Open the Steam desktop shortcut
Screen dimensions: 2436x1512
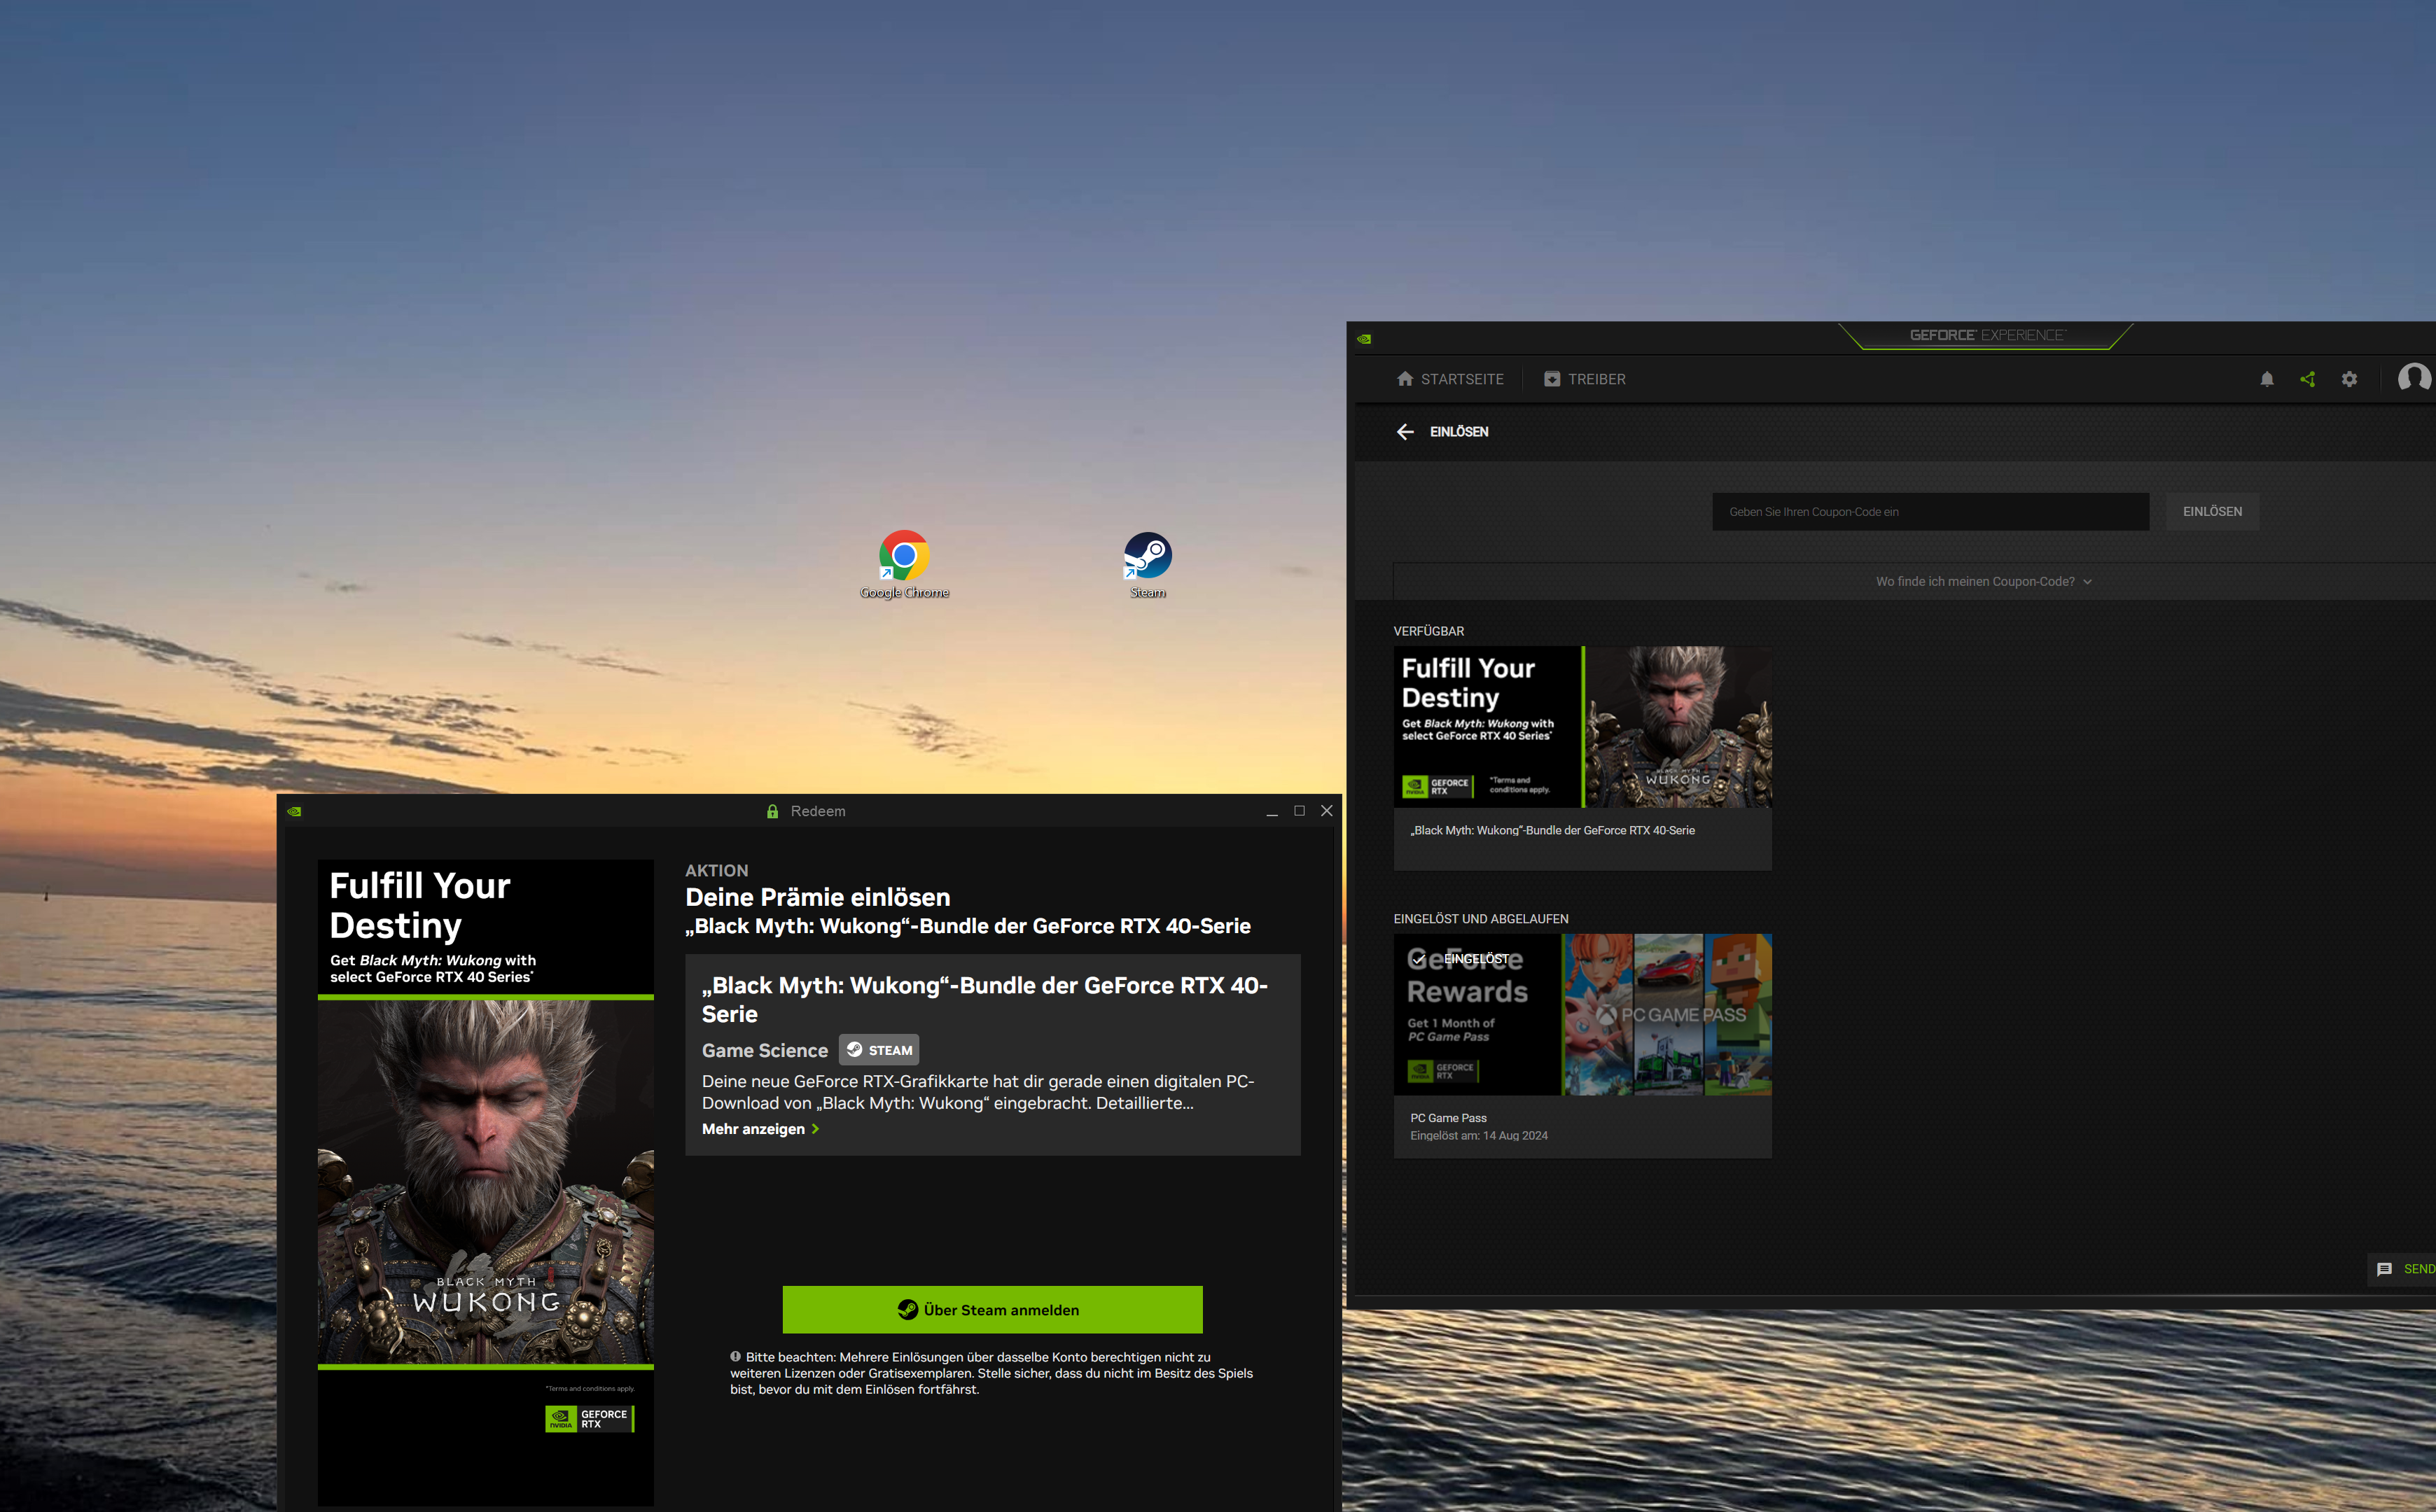pos(1147,556)
